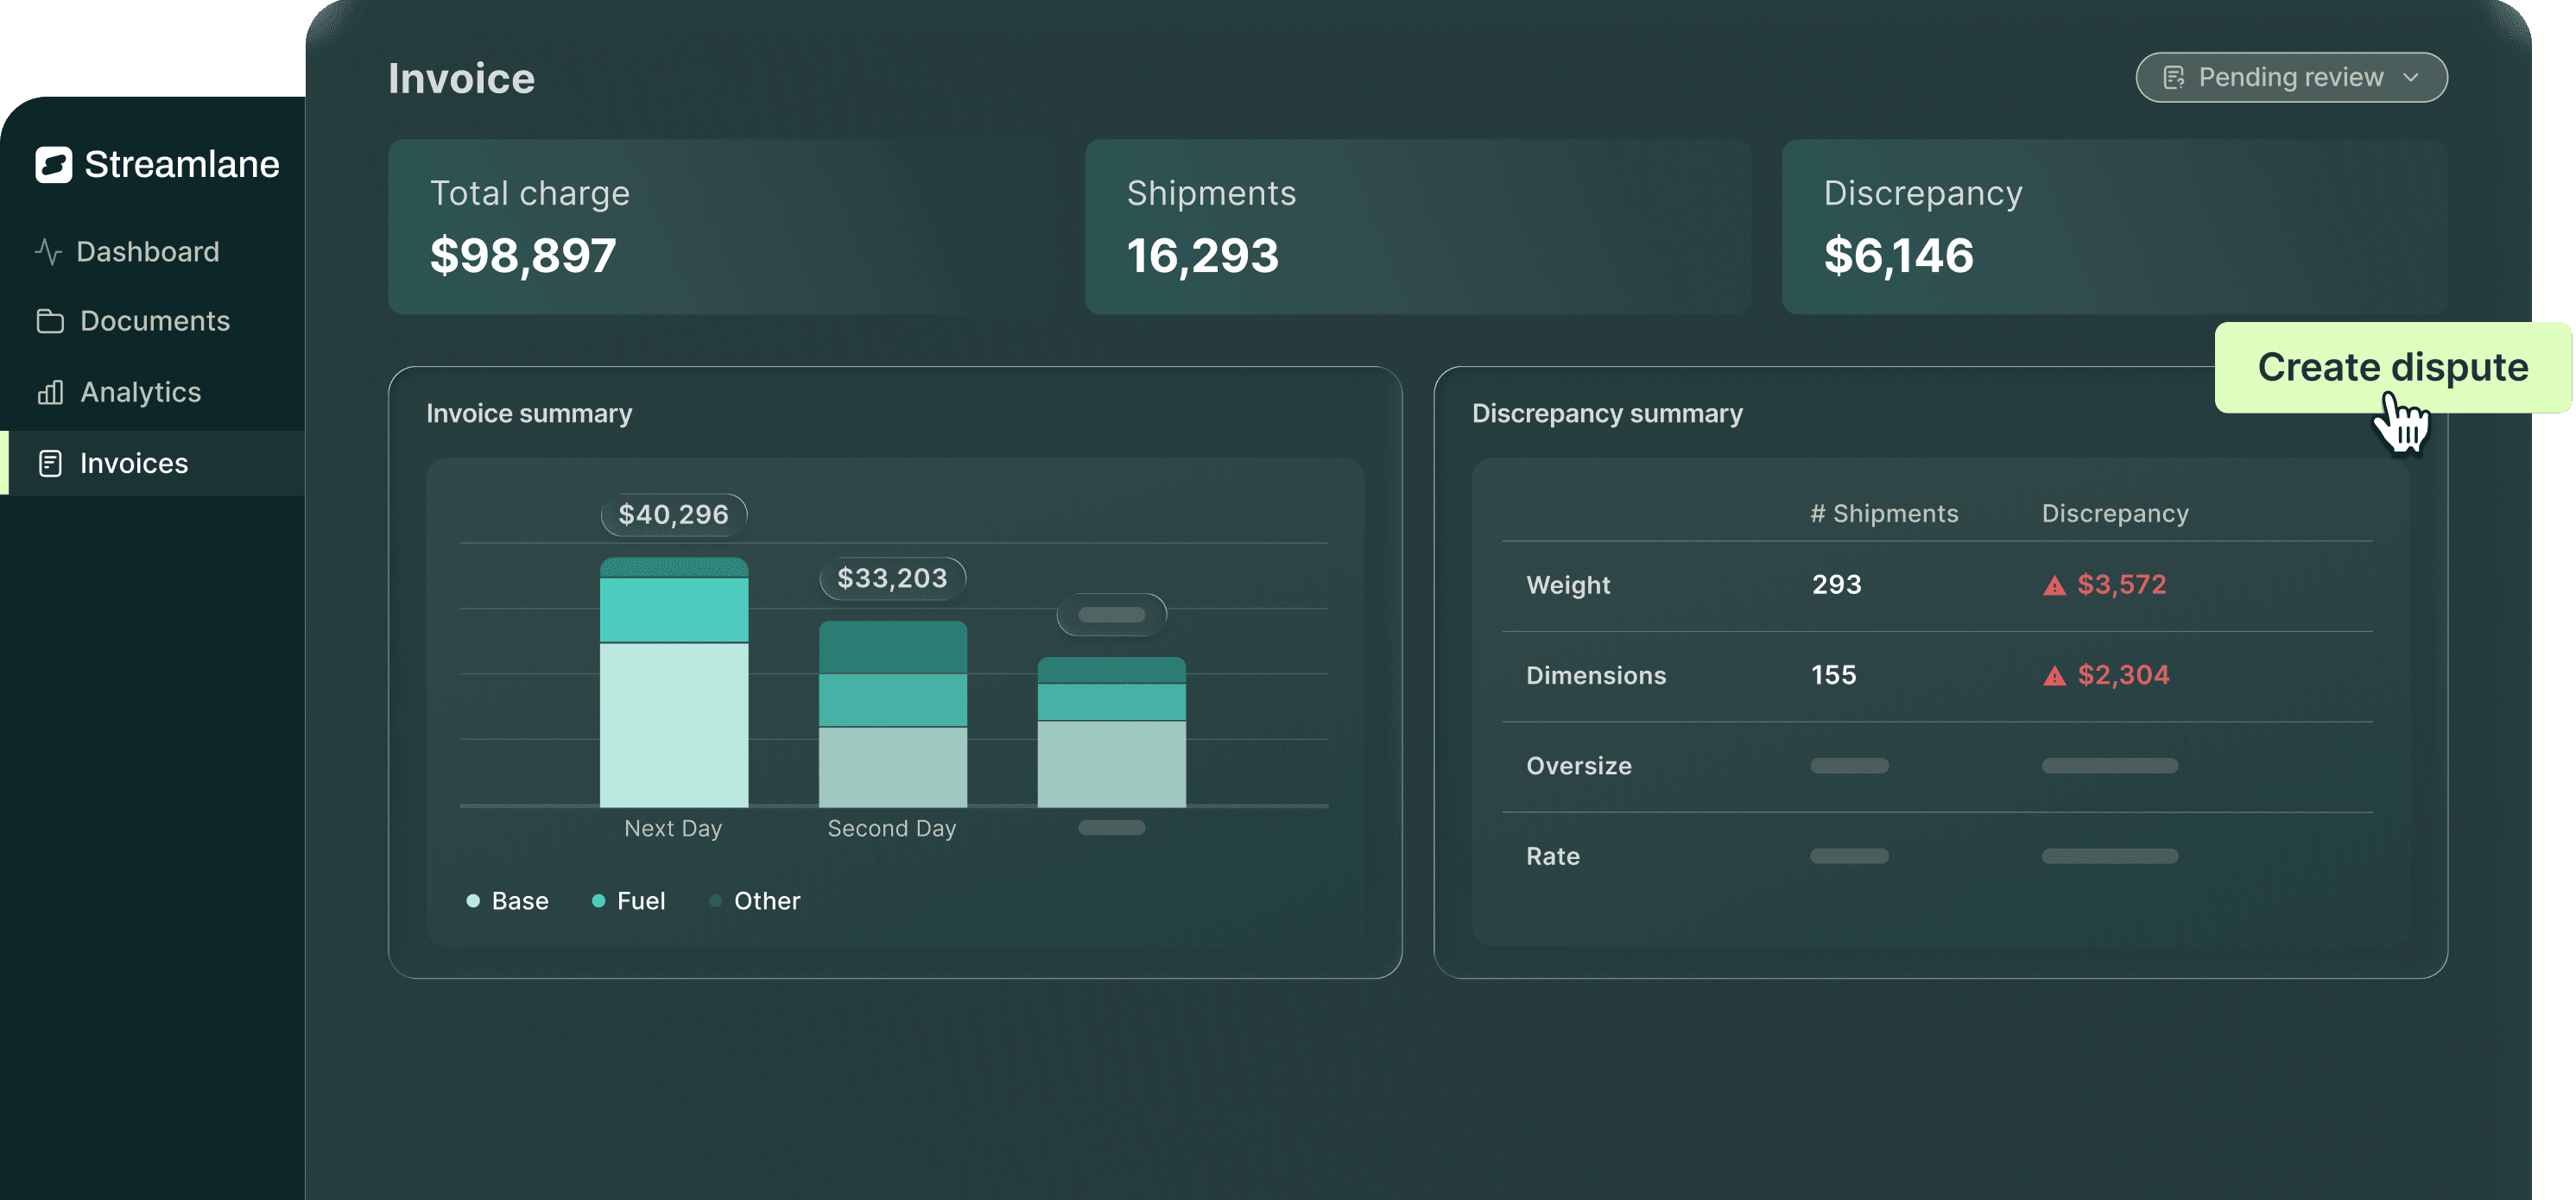Select Invoices in the sidebar
The image size is (2576, 1200).
point(134,462)
